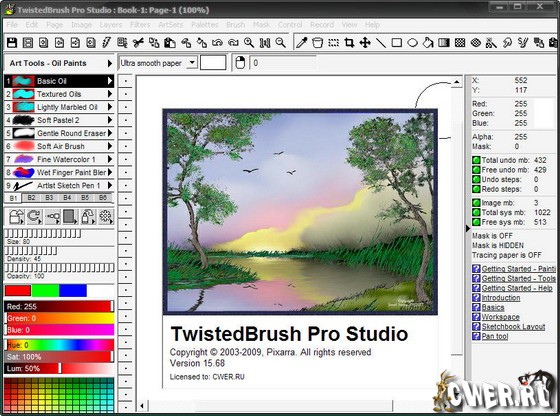Click the scissors cut icon
The width and height of the screenshot is (560, 416).
[138, 43]
